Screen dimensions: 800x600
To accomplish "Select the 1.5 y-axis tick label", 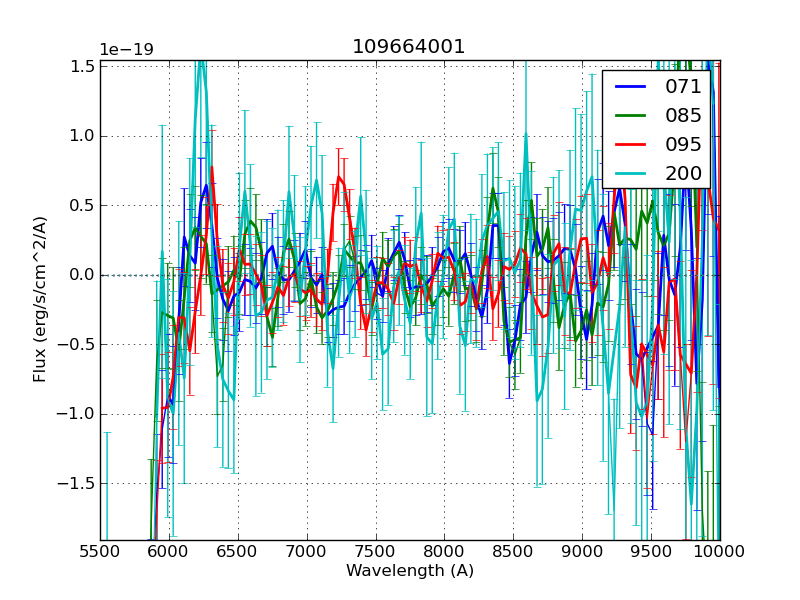I will point(80,67).
